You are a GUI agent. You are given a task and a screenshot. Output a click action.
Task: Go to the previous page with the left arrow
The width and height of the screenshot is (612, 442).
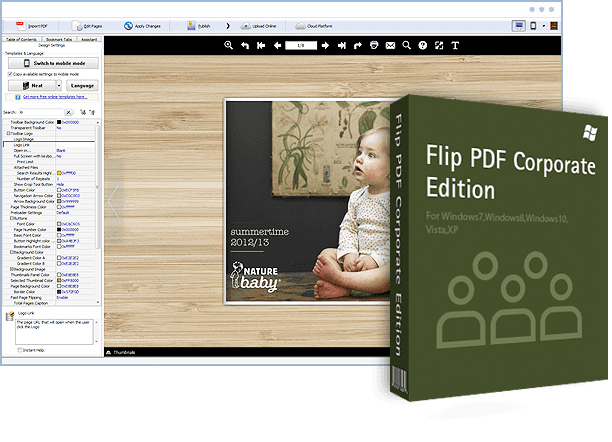tap(277, 45)
